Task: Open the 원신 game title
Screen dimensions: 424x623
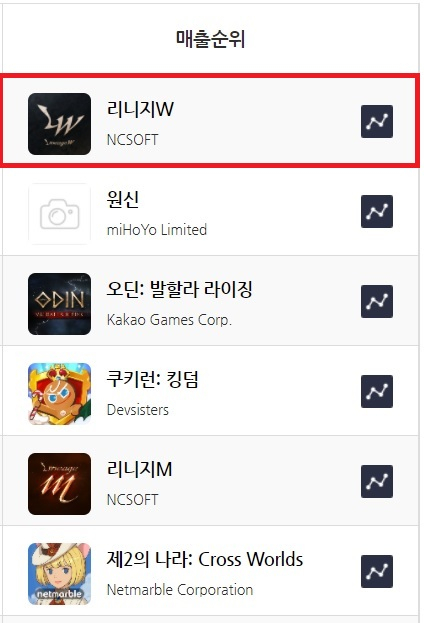Action: (x=123, y=199)
